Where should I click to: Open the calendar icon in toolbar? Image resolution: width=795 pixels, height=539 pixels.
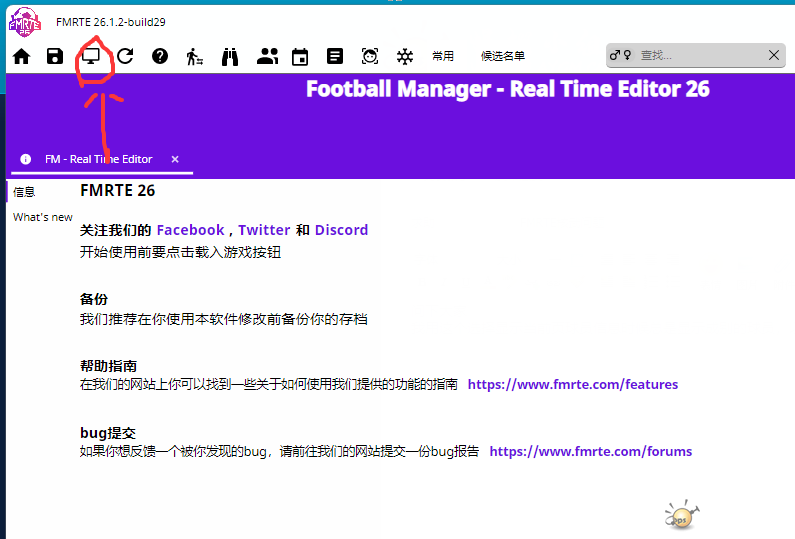(x=300, y=57)
